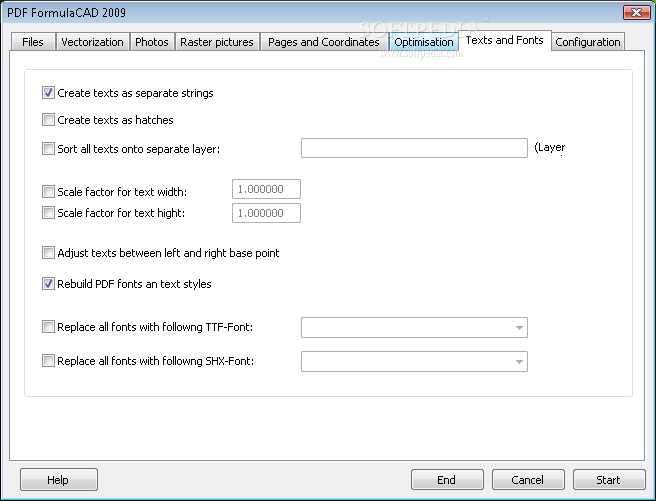Select the Texts and Fonts tab
Screen dimensions: 656x501
505,40
